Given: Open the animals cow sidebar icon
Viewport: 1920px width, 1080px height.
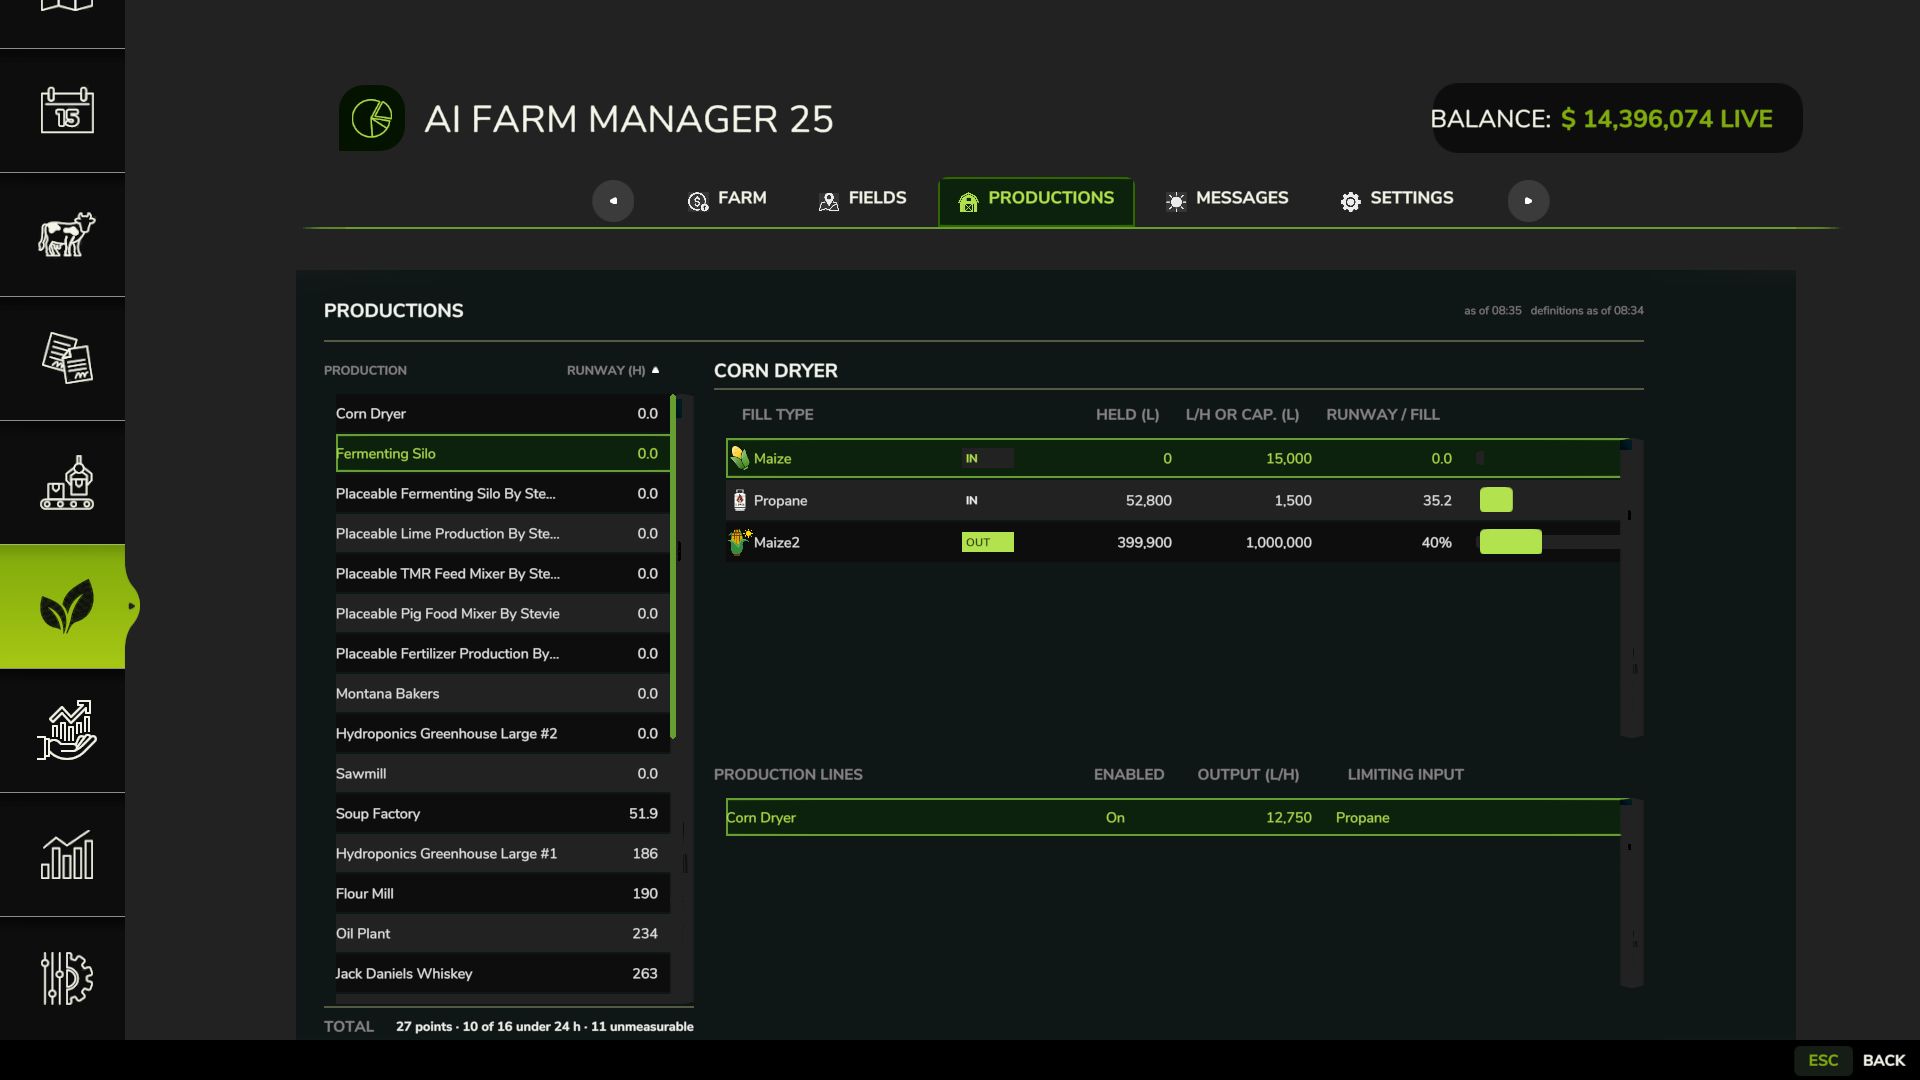Looking at the screenshot, I should click(67, 234).
